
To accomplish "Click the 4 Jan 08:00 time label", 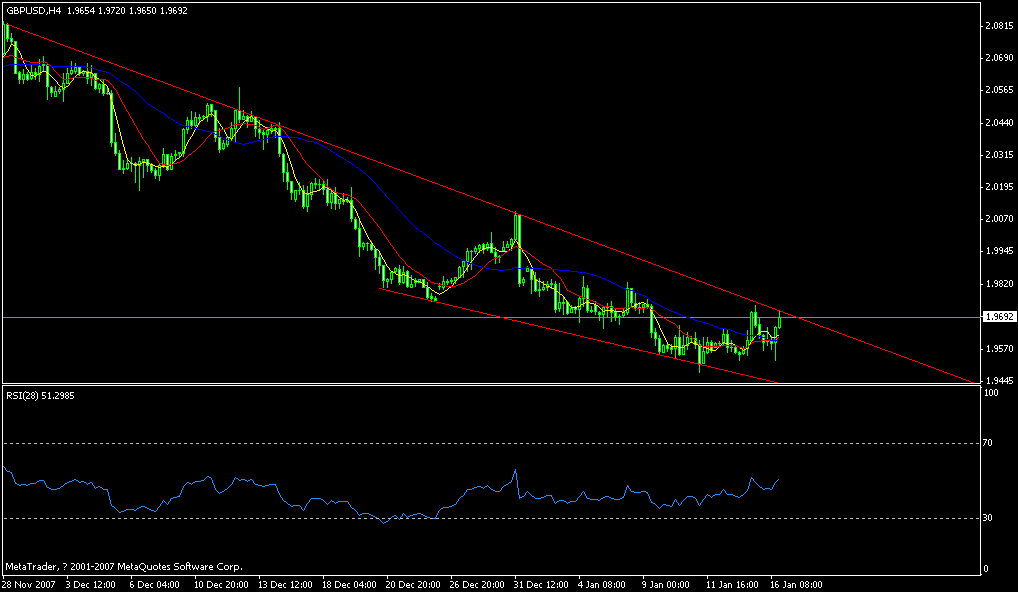I will [602, 585].
